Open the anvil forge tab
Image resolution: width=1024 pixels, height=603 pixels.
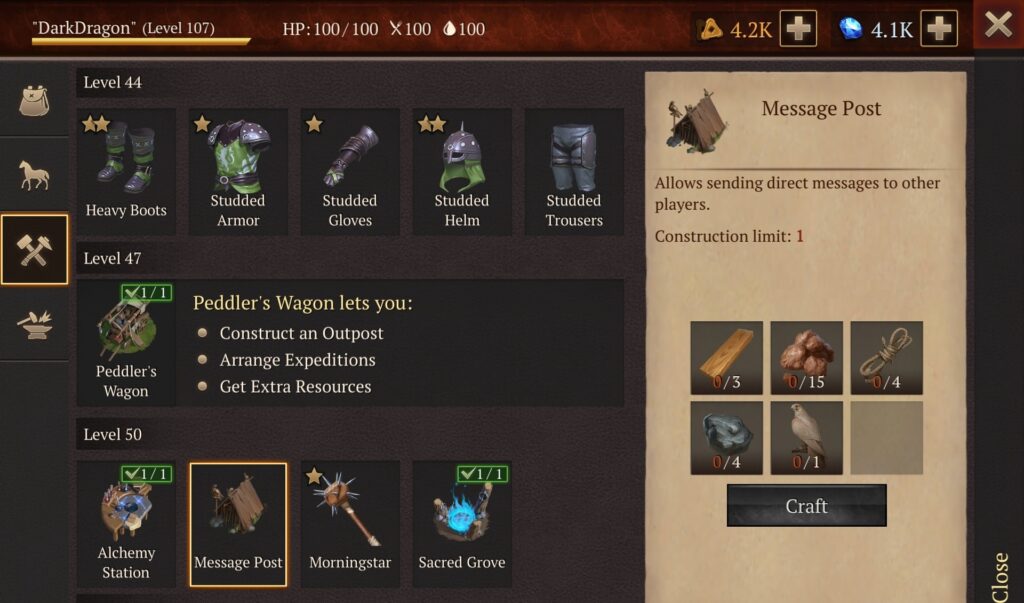coord(34,323)
